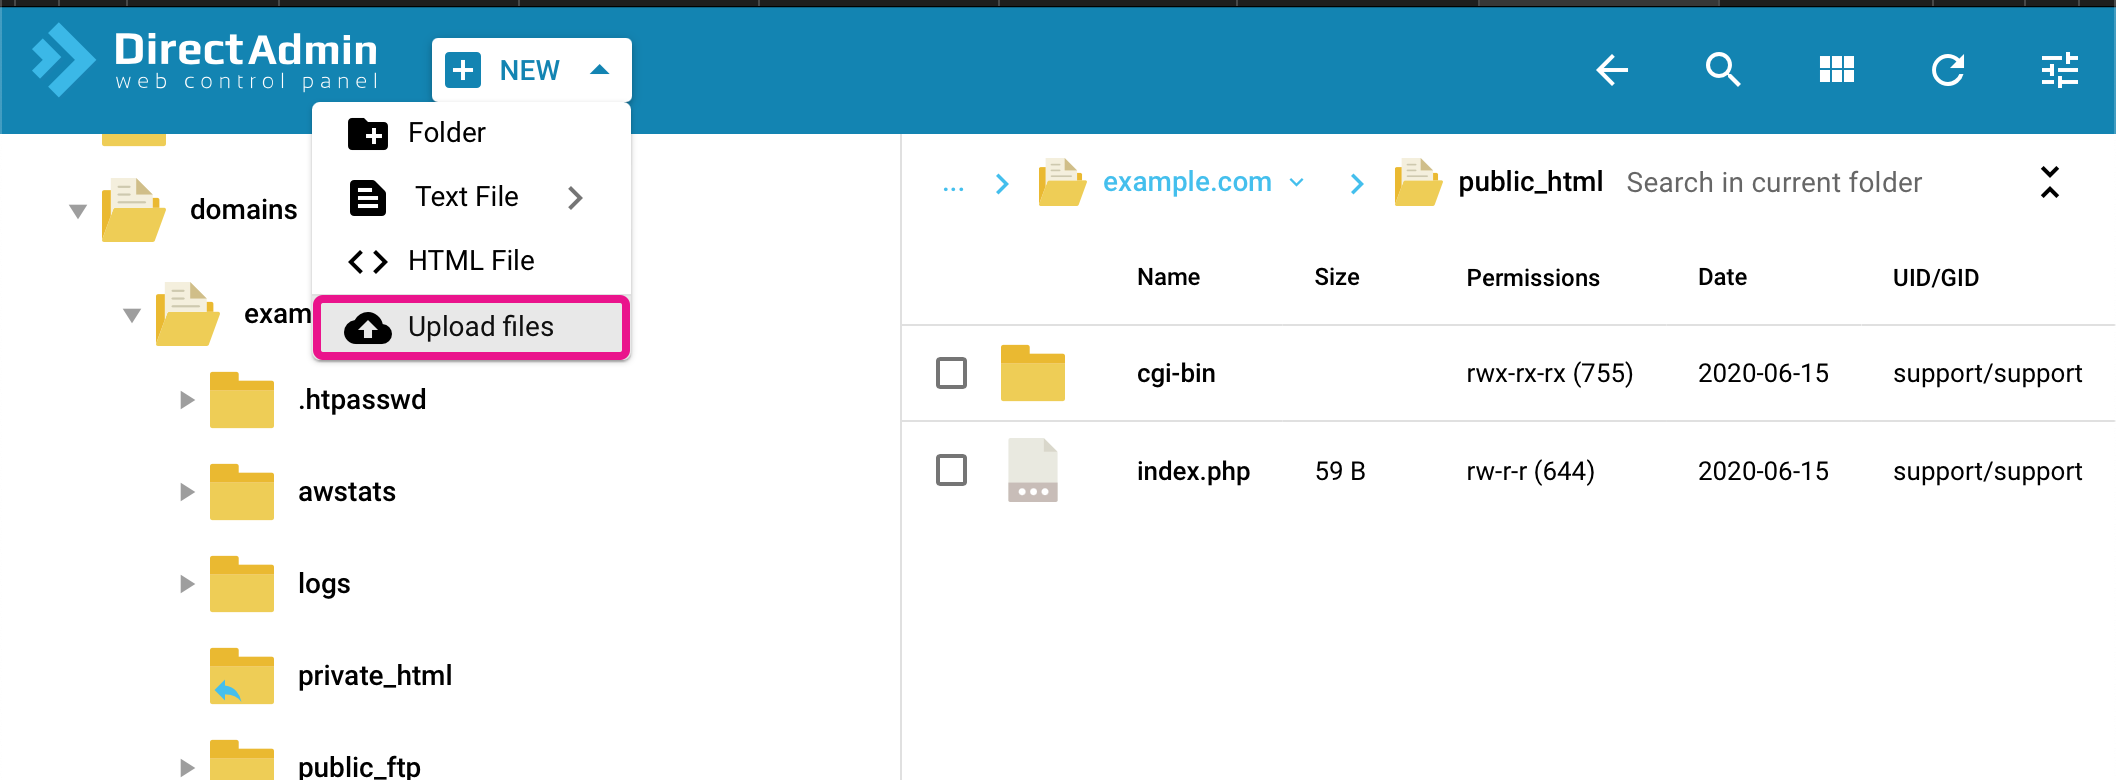Image resolution: width=2116 pixels, height=780 pixels.
Task: Collapse the domains tree folder
Action: pyautogui.click(x=78, y=211)
